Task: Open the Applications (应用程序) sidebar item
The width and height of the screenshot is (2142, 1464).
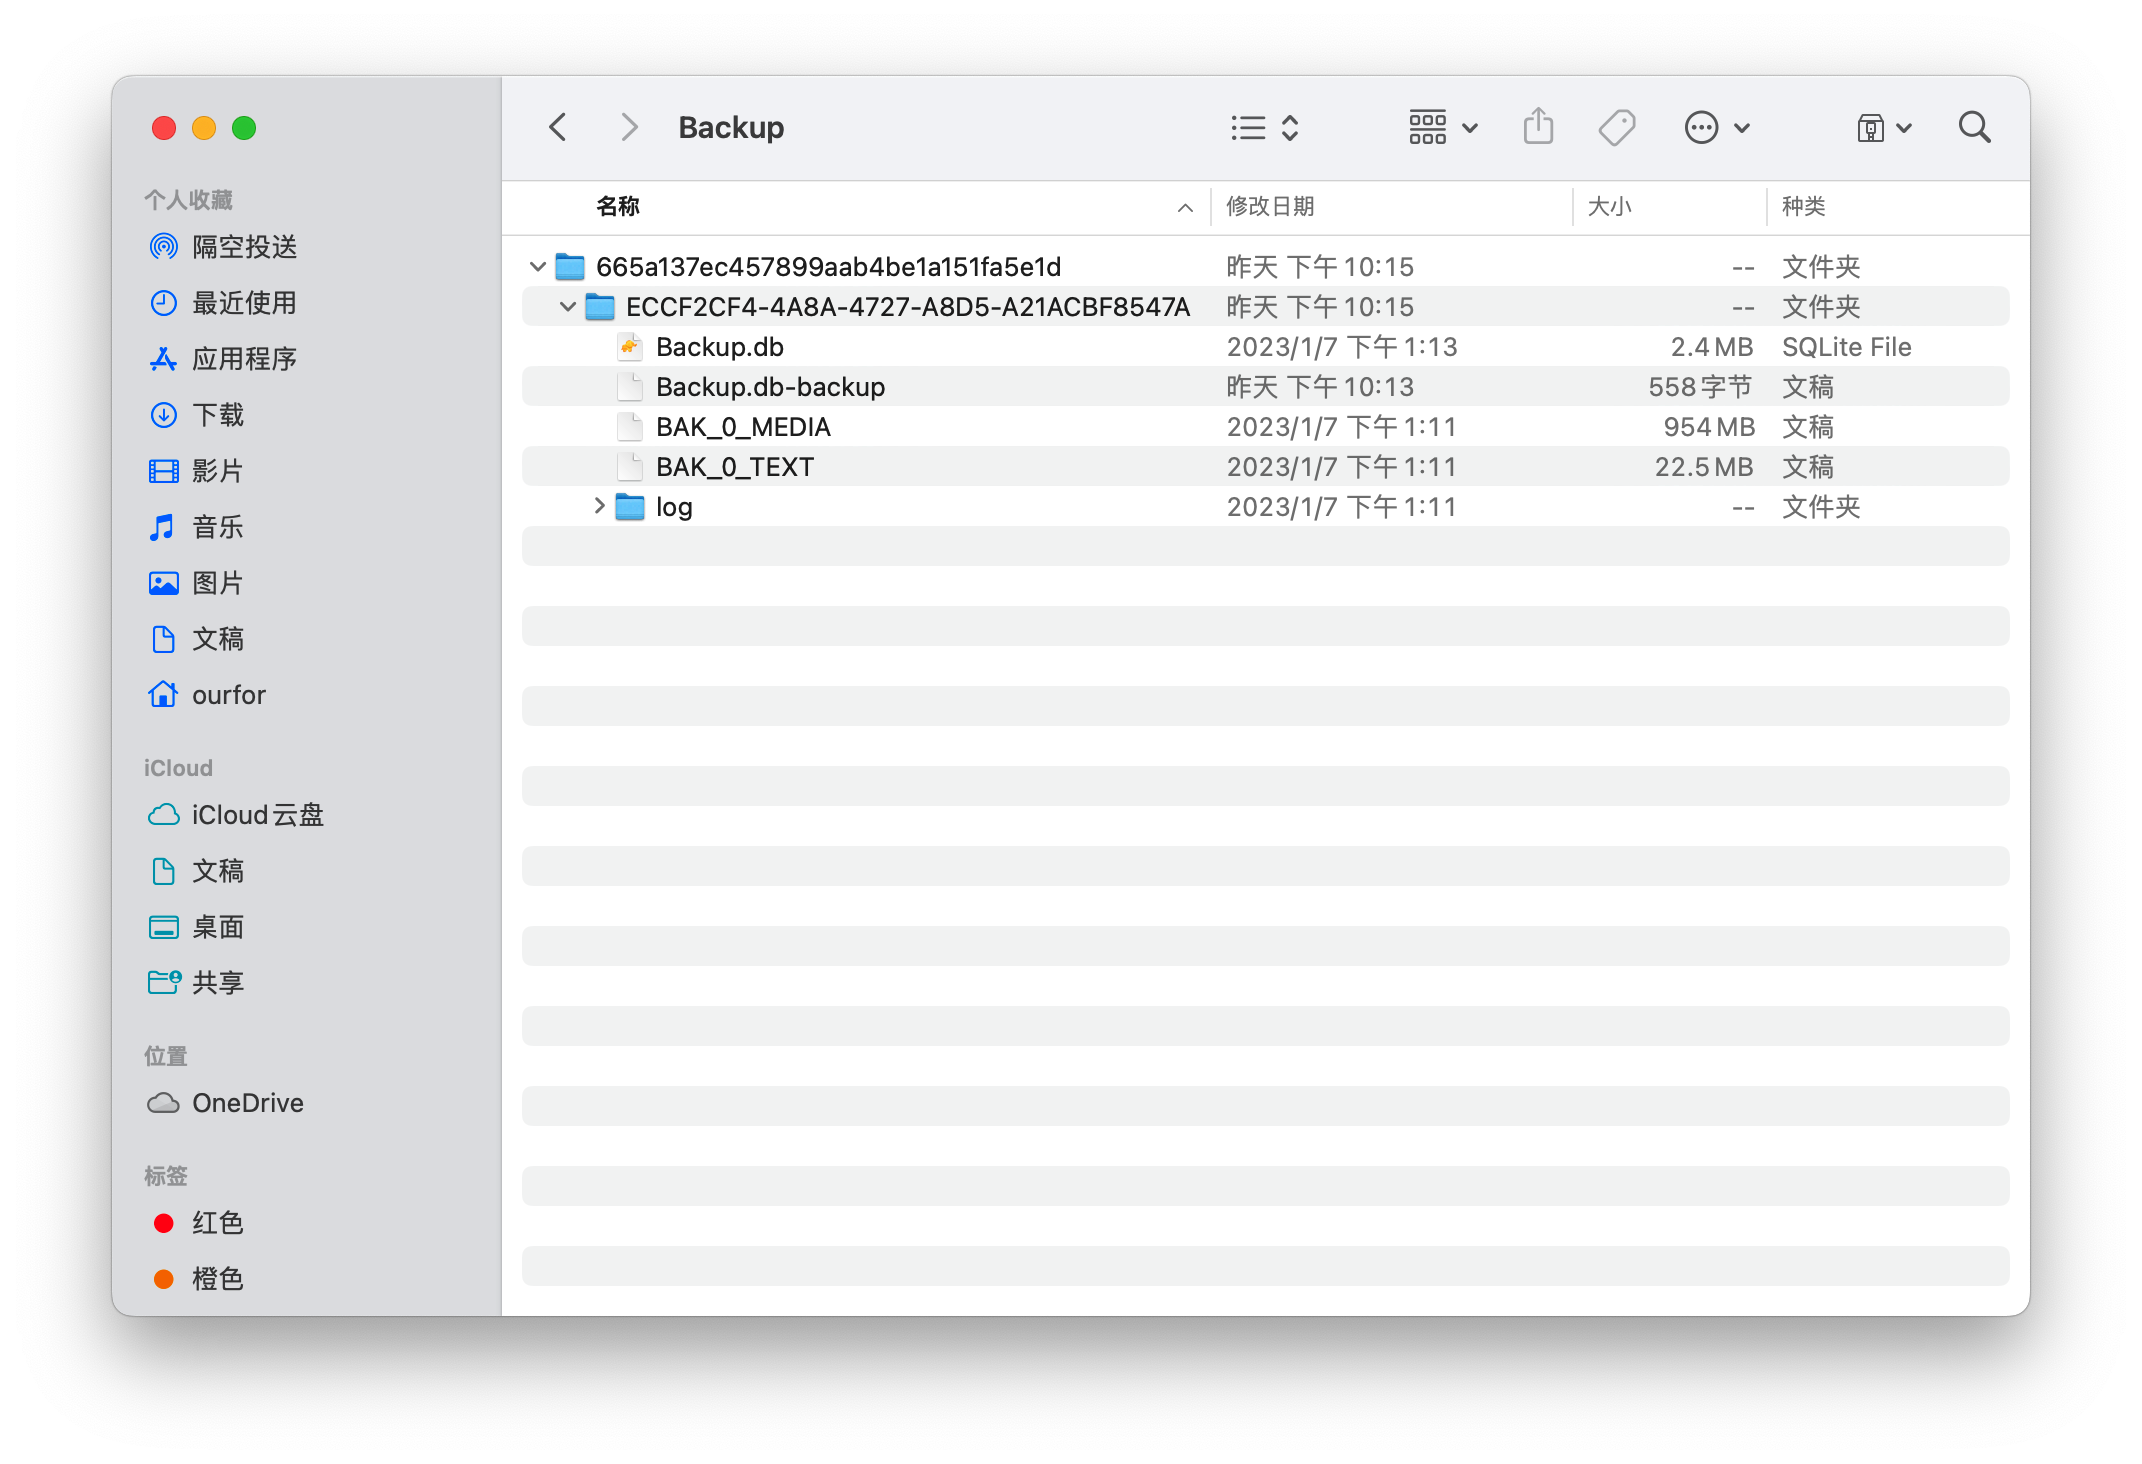Action: coord(243,359)
